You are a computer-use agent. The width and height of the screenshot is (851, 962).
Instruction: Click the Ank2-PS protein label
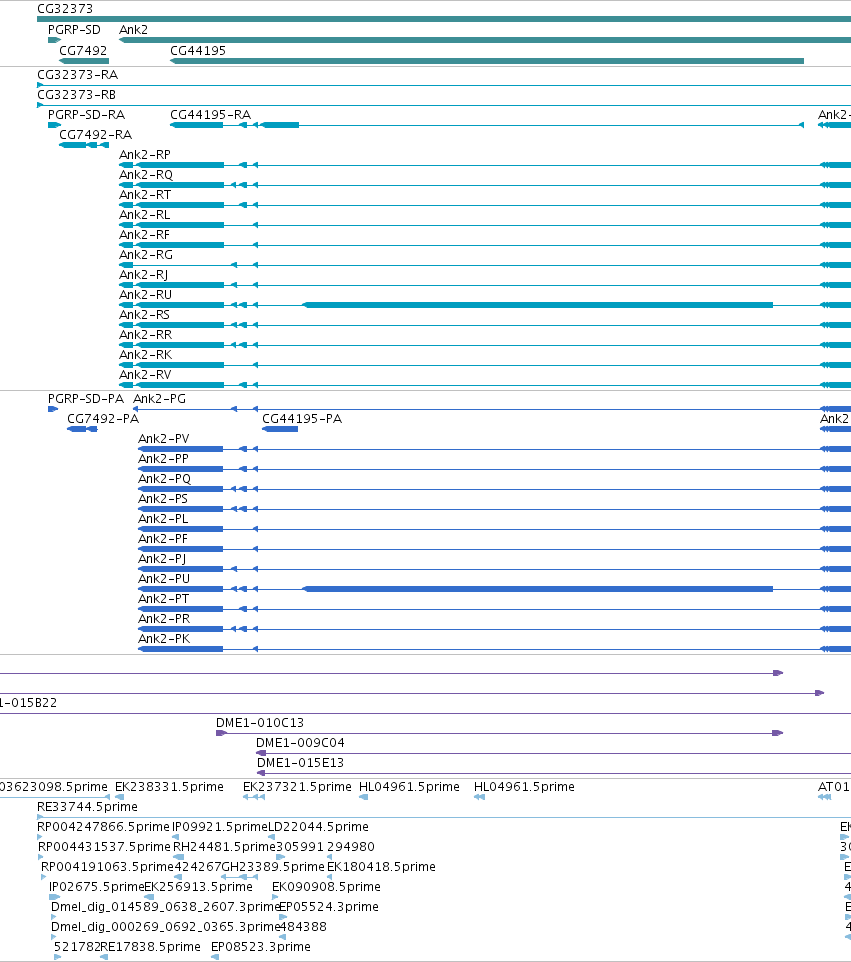tap(163, 499)
